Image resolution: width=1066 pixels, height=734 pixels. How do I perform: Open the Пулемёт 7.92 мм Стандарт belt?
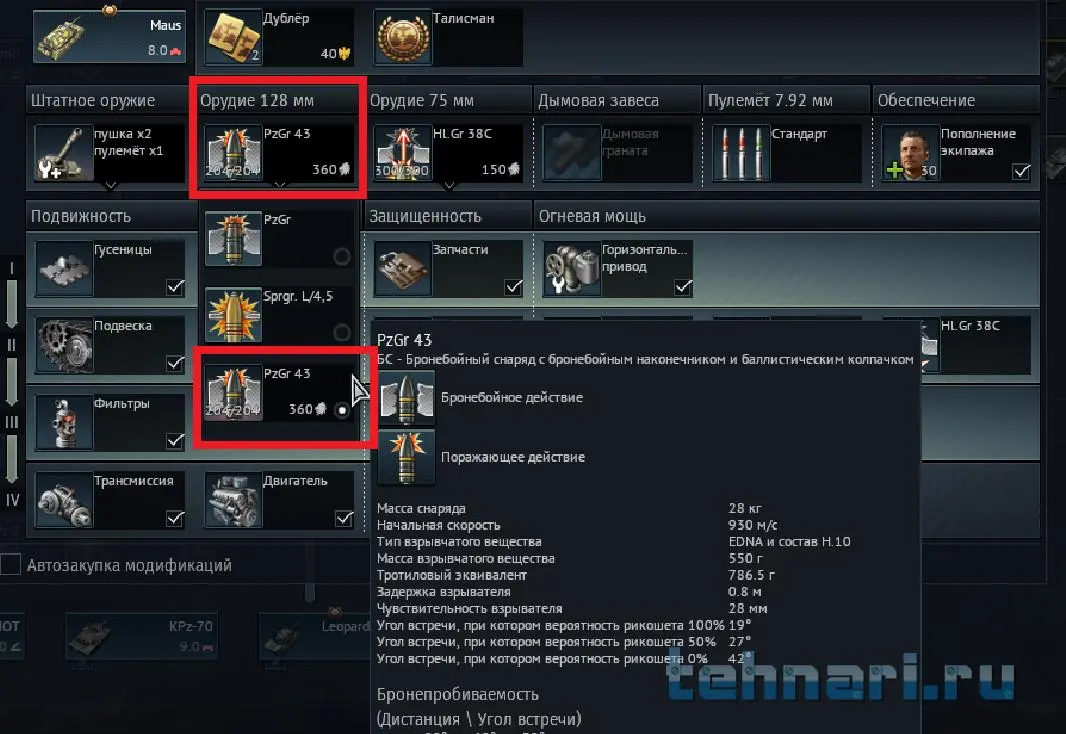(786, 152)
